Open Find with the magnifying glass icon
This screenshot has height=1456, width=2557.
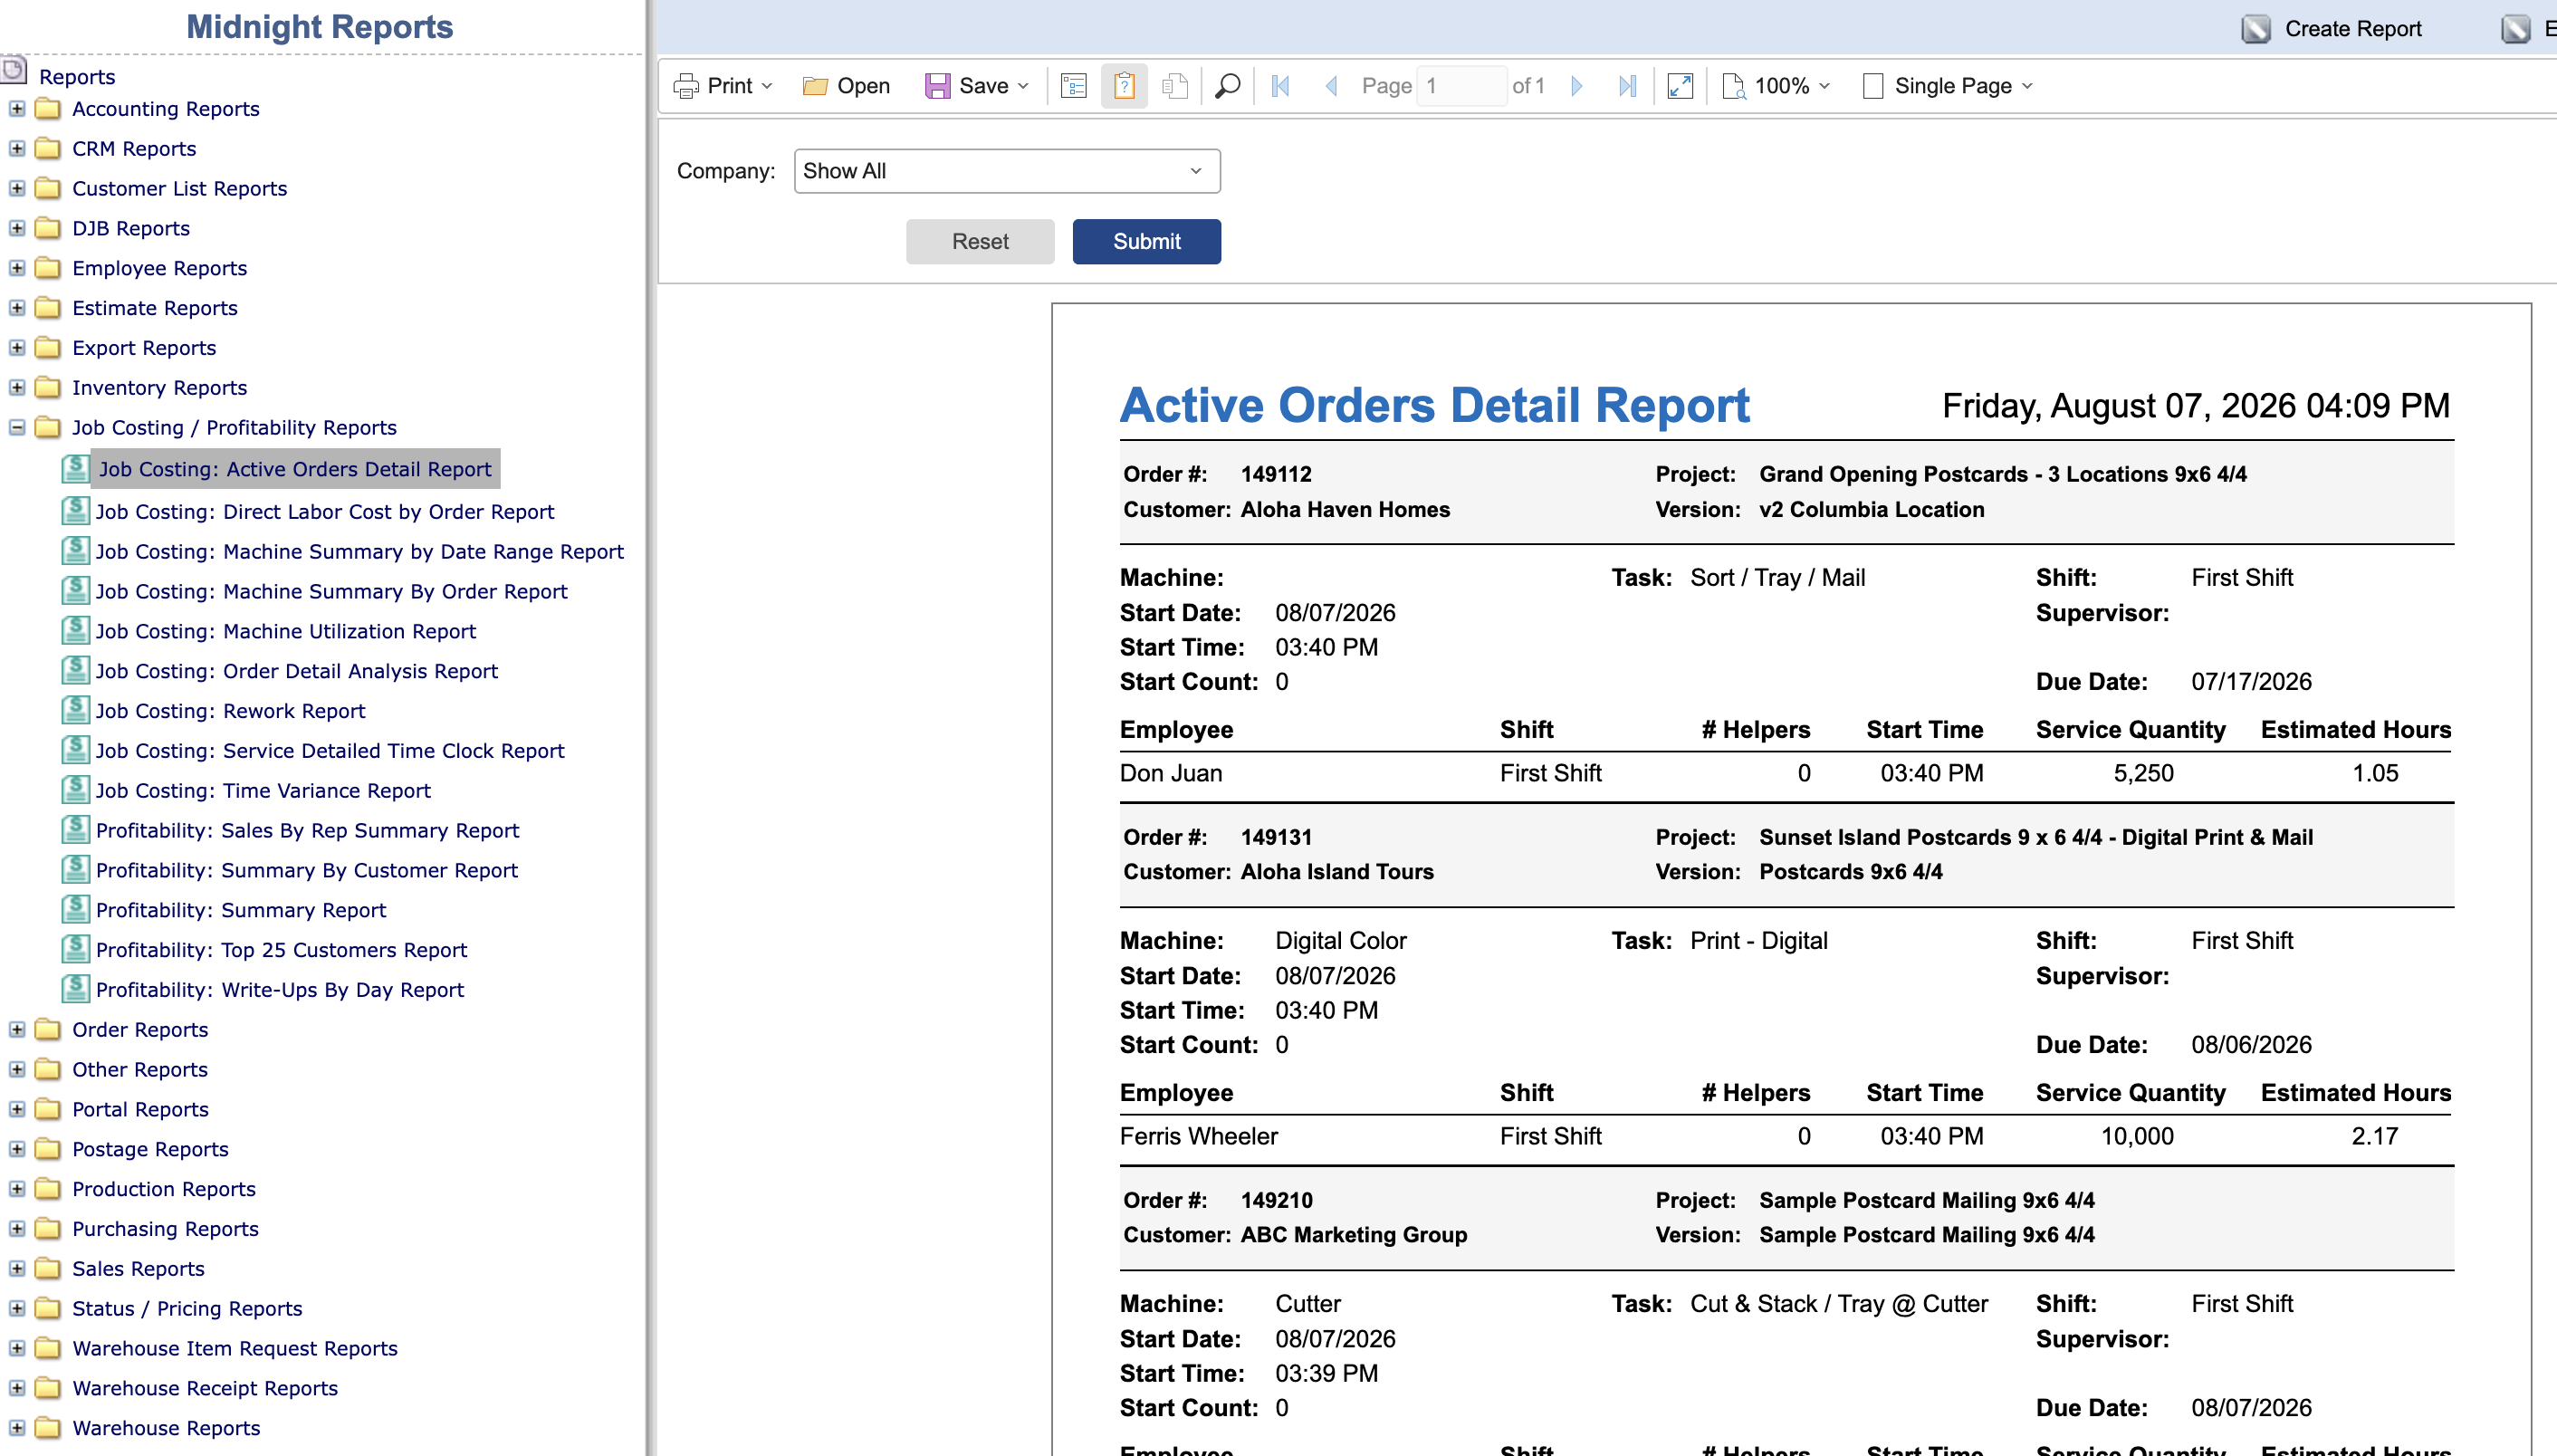(x=1228, y=86)
